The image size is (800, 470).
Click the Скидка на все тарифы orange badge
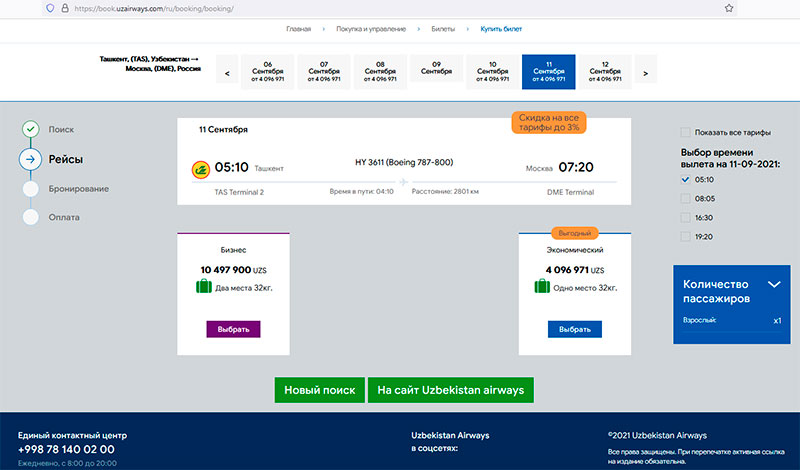[548, 122]
